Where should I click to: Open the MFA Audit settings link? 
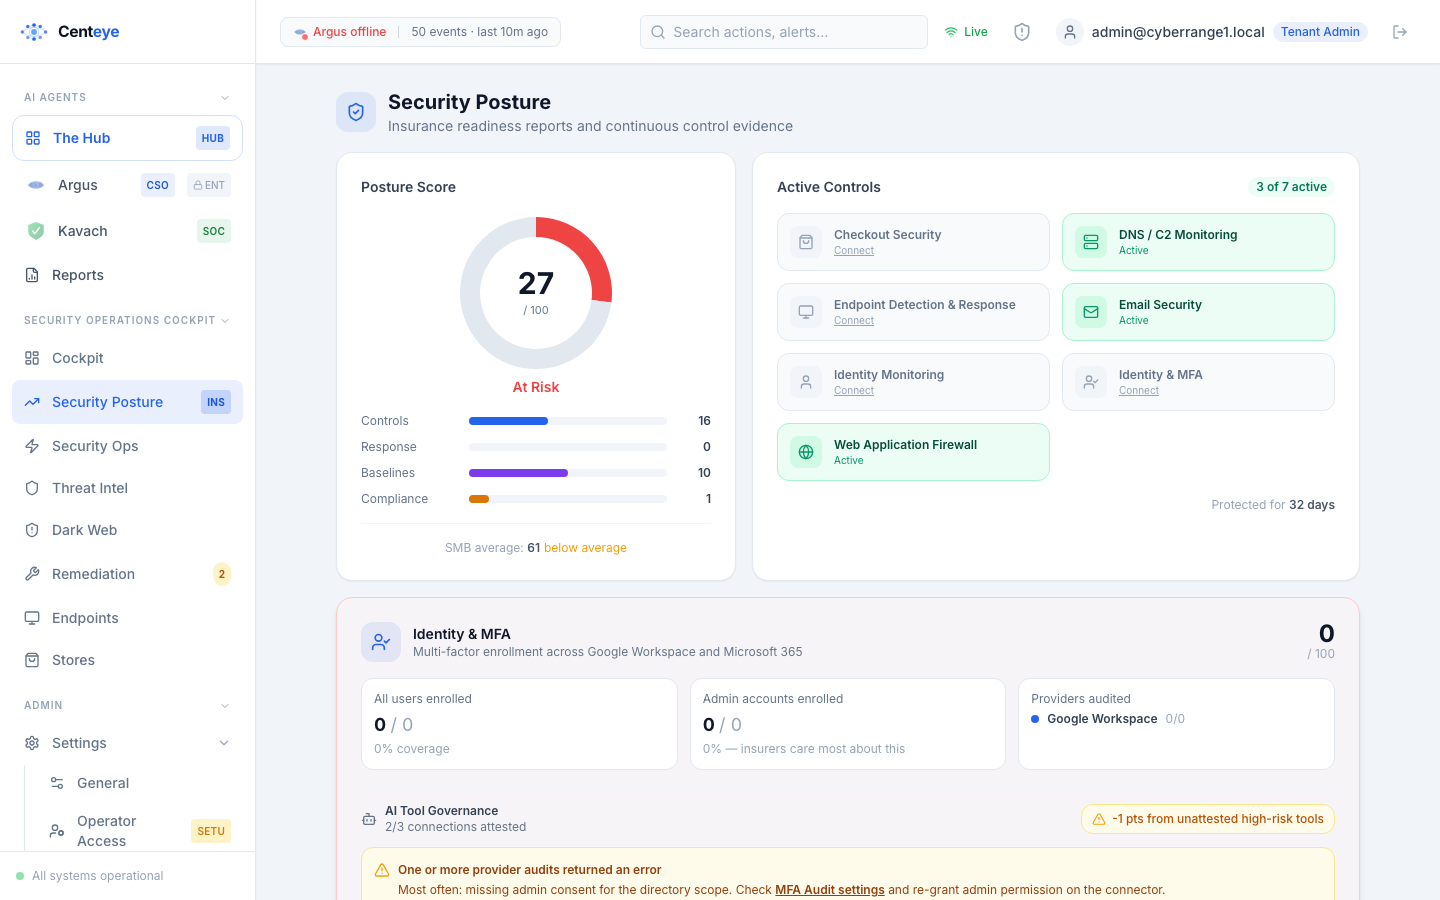830,890
